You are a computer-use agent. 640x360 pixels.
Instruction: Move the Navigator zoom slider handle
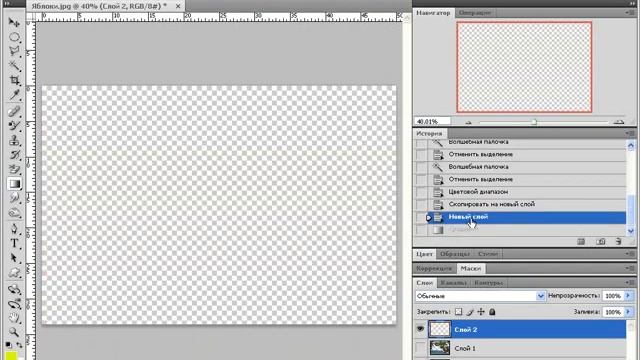tap(534, 122)
